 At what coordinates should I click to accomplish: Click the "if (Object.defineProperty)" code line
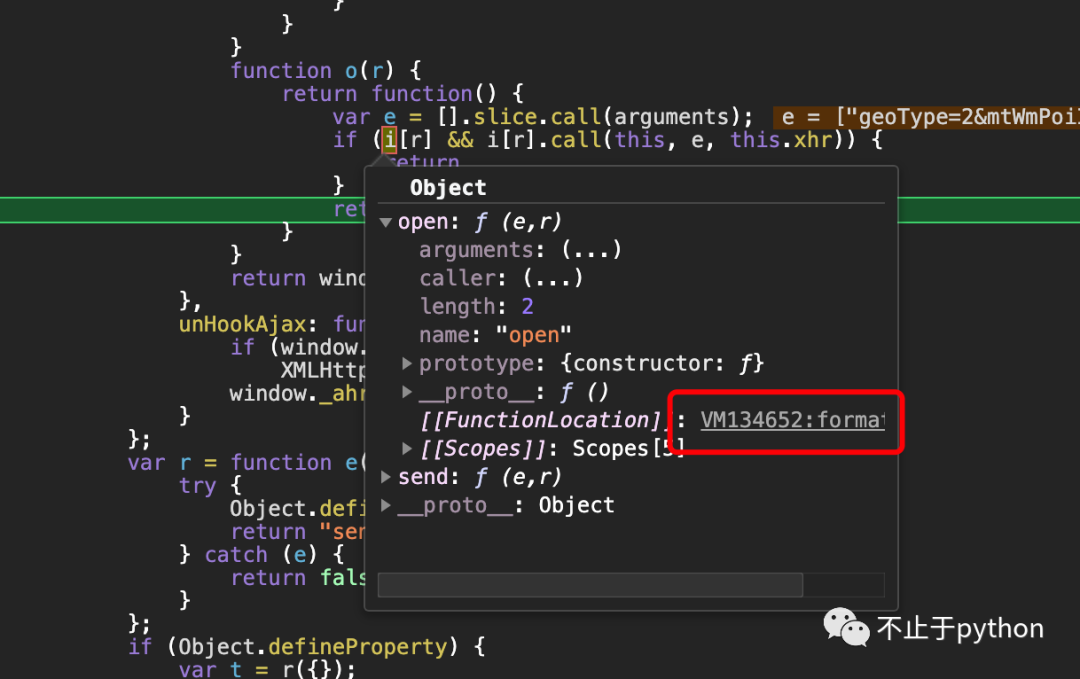tap(305, 647)
